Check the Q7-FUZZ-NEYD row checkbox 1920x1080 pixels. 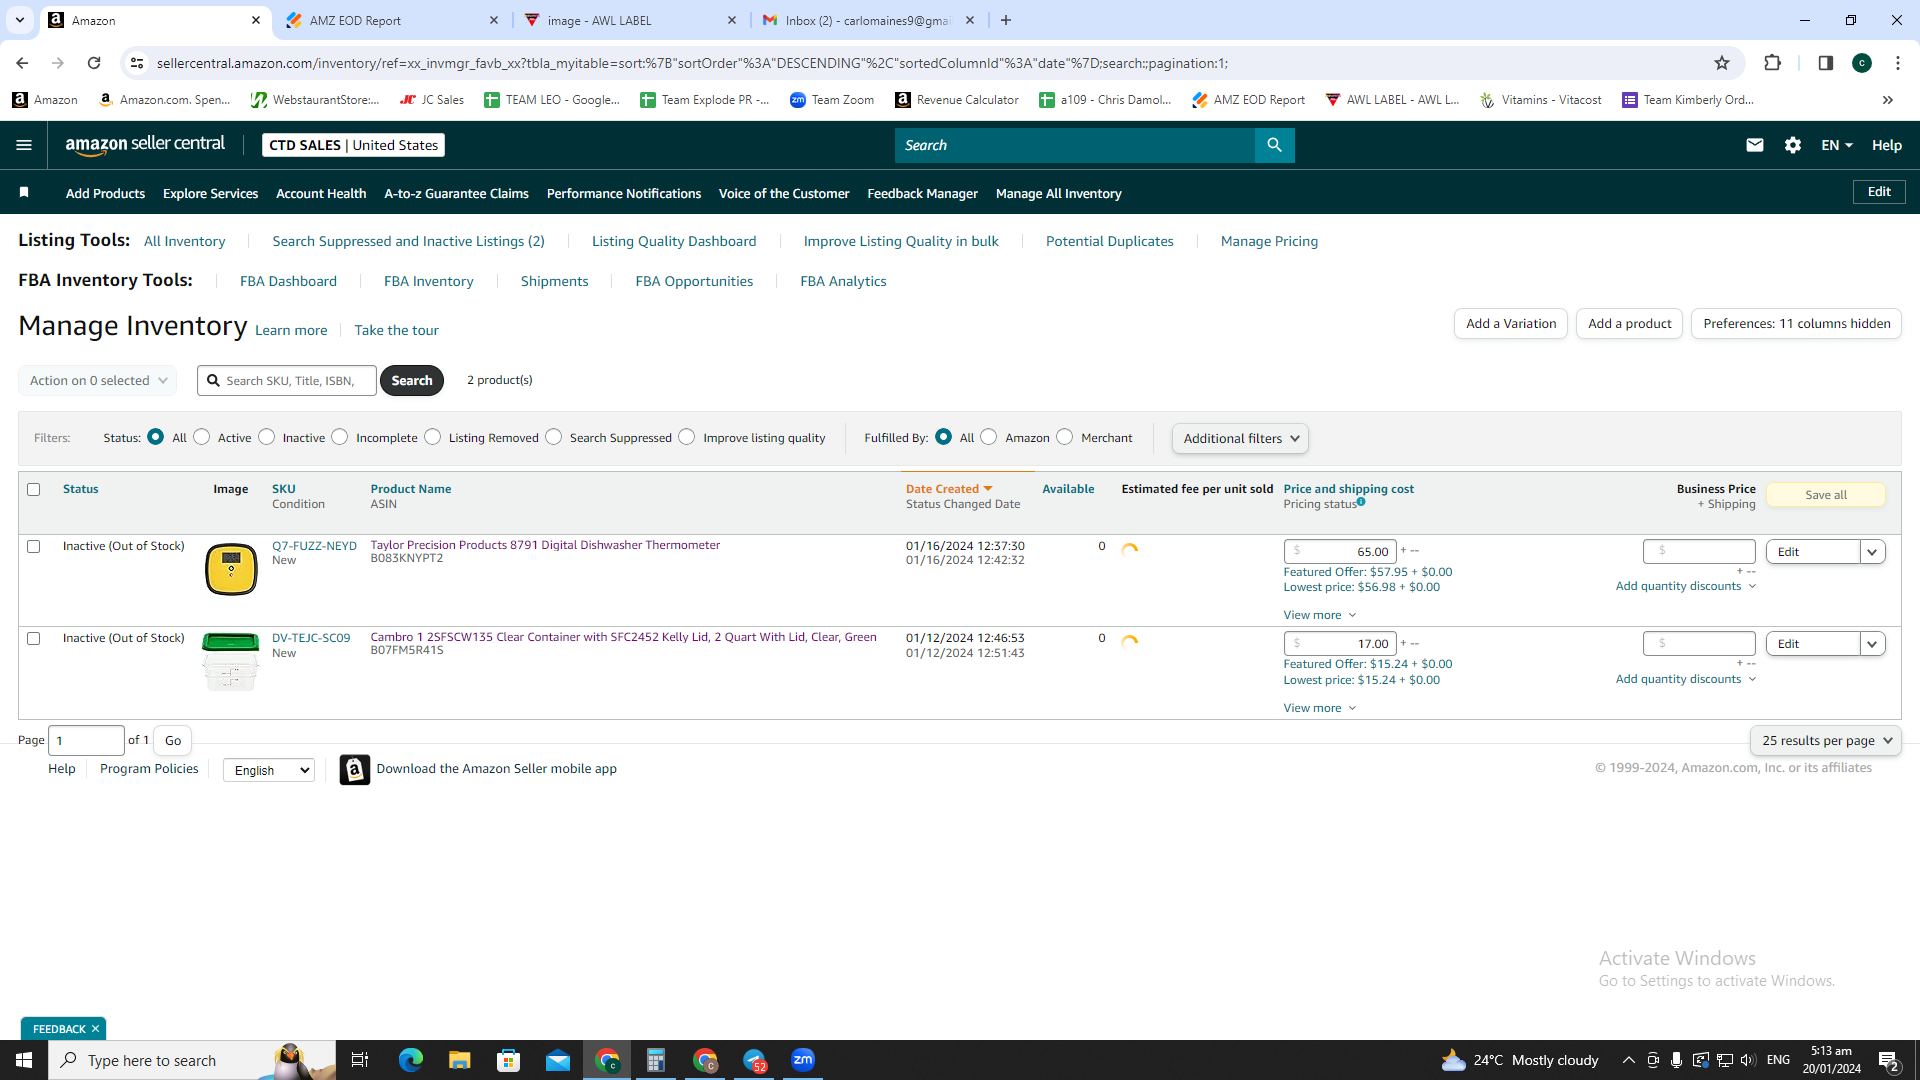(33, 546)
